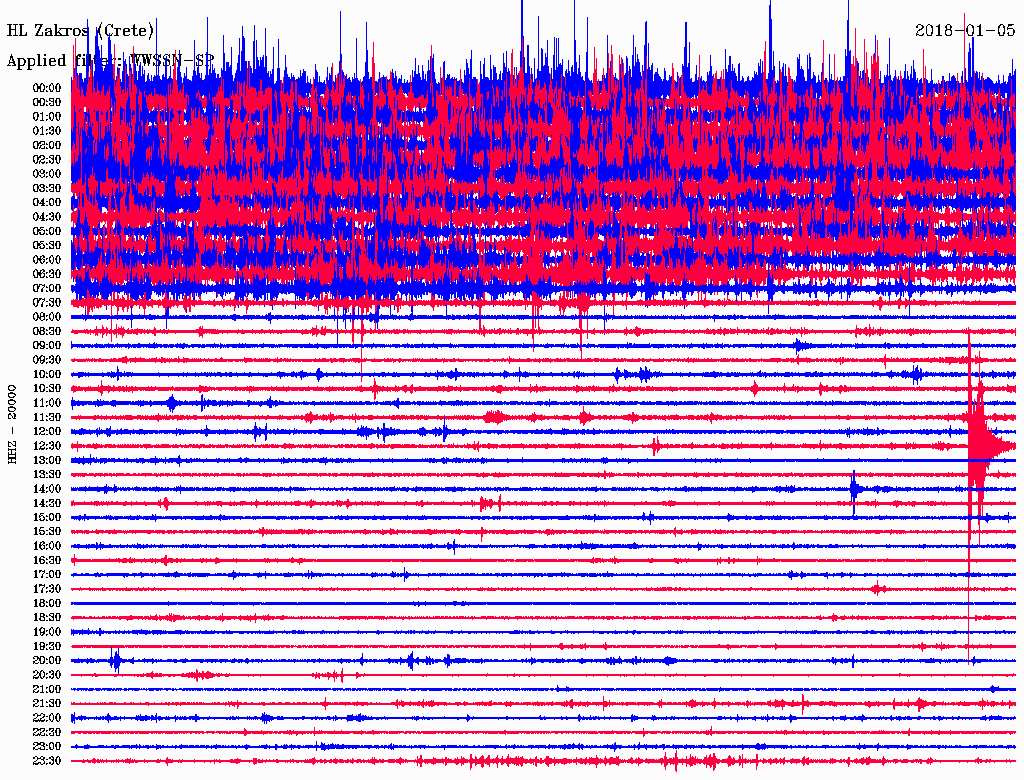Select the 02:30 time label
1024x780 pixels.
point(47,160)
